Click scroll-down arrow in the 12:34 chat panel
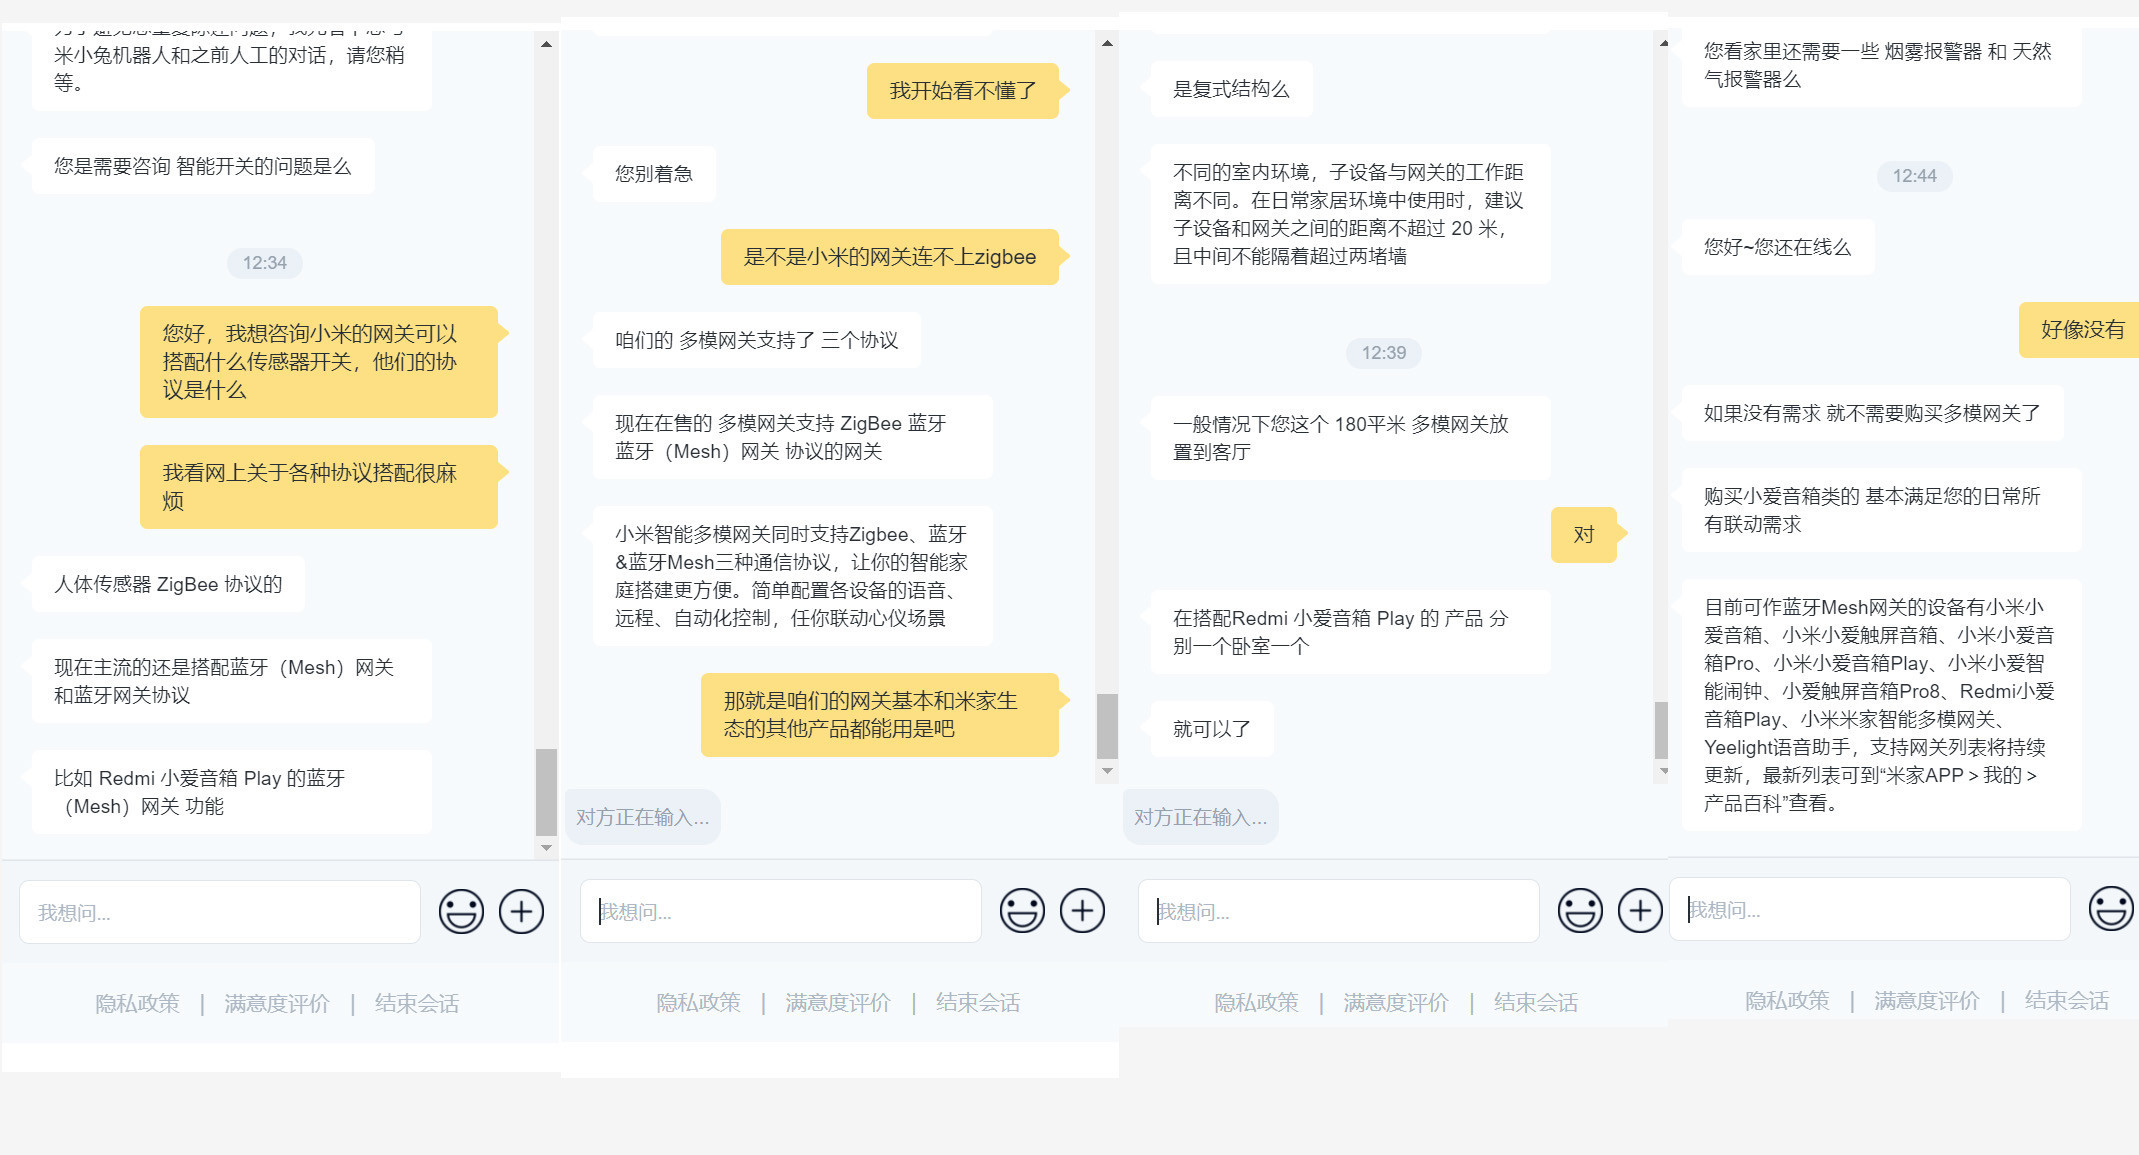 pyautogui.click(x=546, y=847)
